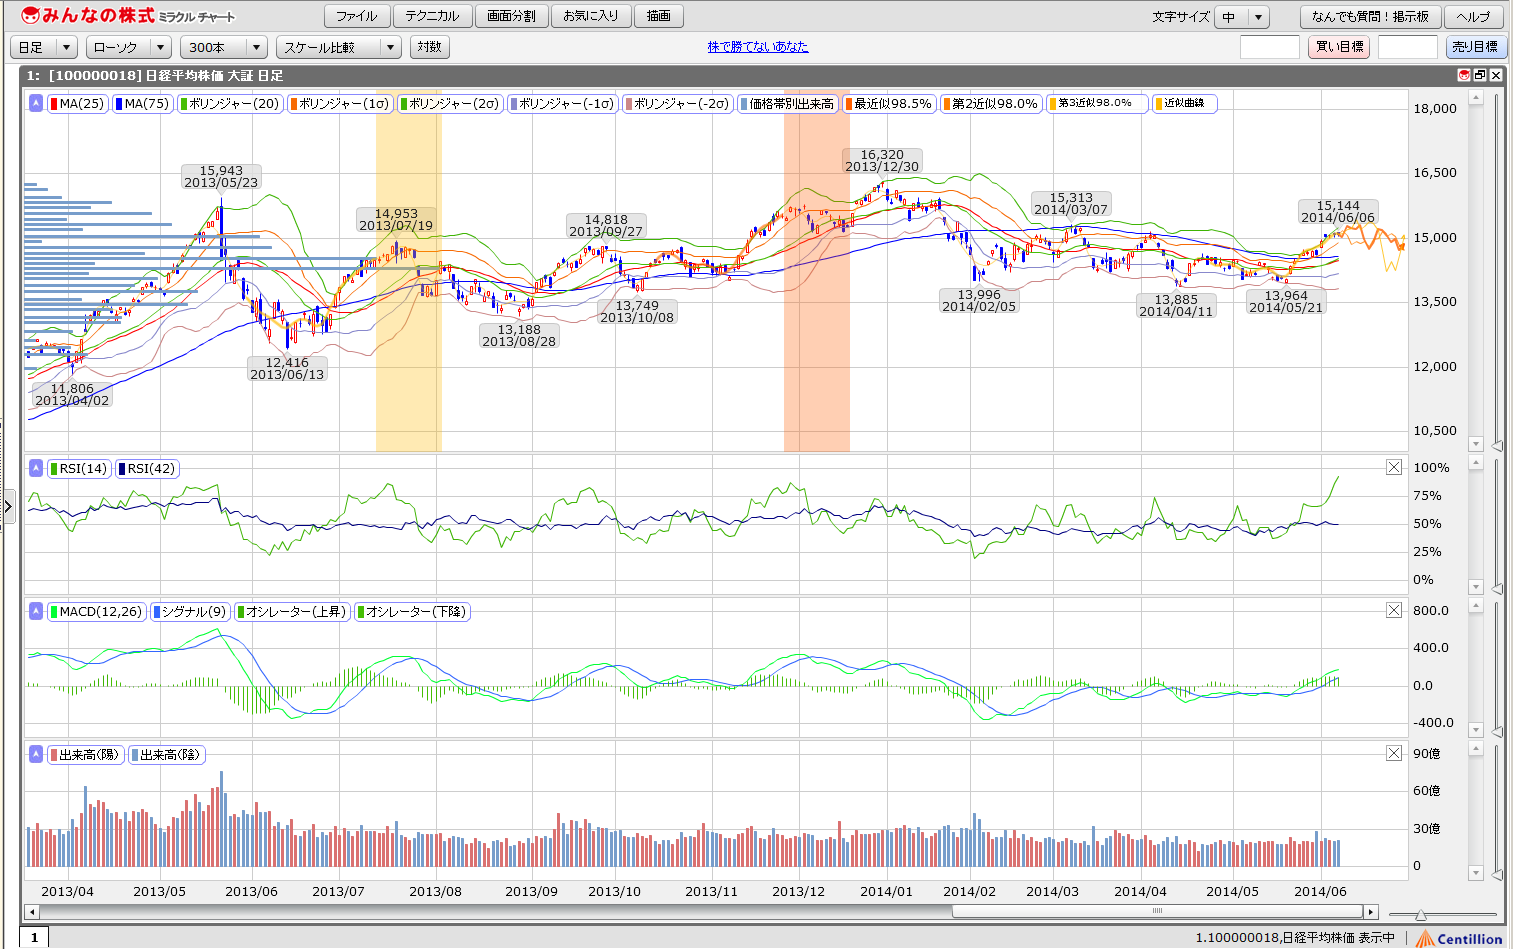The image size is (1513, 949).
Task: Close the volume (出来高) panel with its X icon
Action: (x=1394, y=753)
